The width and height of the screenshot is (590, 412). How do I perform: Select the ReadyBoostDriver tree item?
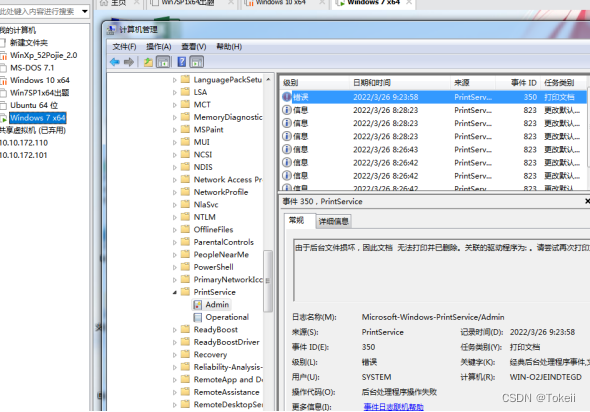click(227, 342)
